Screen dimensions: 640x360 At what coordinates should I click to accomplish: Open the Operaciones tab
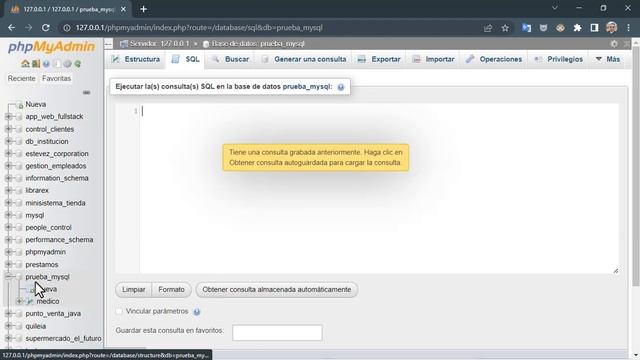point(494,59)
